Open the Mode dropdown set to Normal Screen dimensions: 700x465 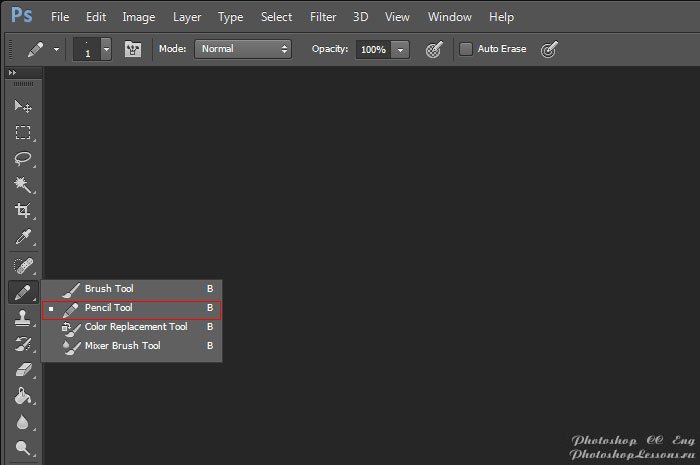pos(243,49)
